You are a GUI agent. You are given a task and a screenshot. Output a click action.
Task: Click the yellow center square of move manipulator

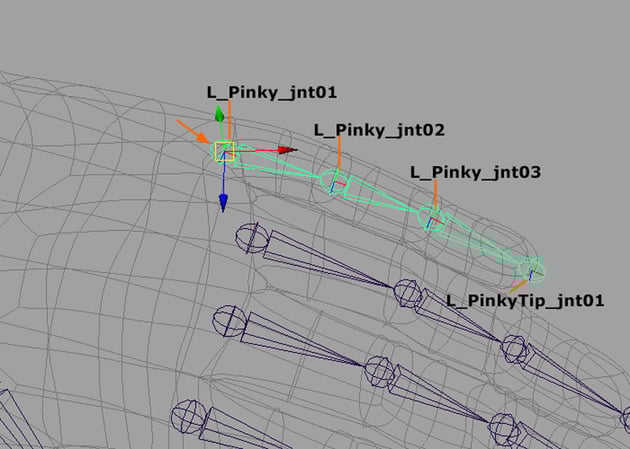pos(224,151)
